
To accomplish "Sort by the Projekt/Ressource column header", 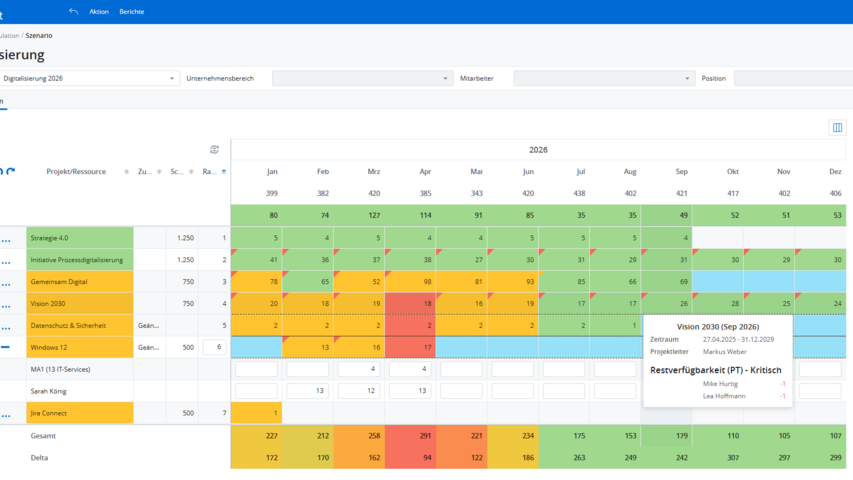I will tap(76, 172).
